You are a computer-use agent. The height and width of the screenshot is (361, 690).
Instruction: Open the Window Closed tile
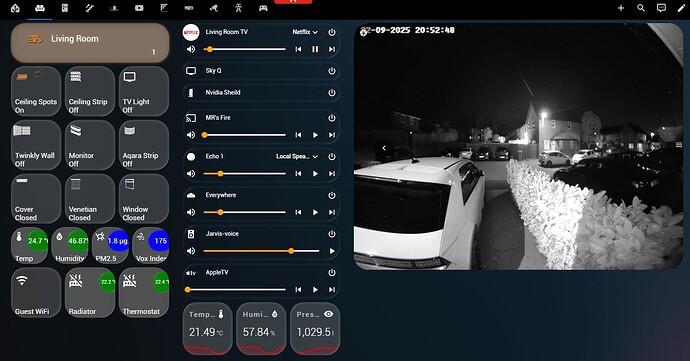(143, 199)
